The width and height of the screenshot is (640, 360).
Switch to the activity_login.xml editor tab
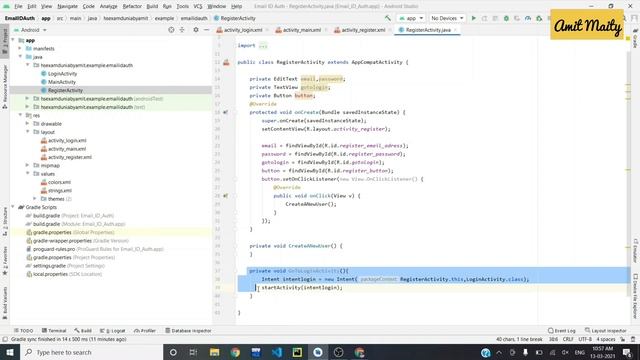click(243, 30)
